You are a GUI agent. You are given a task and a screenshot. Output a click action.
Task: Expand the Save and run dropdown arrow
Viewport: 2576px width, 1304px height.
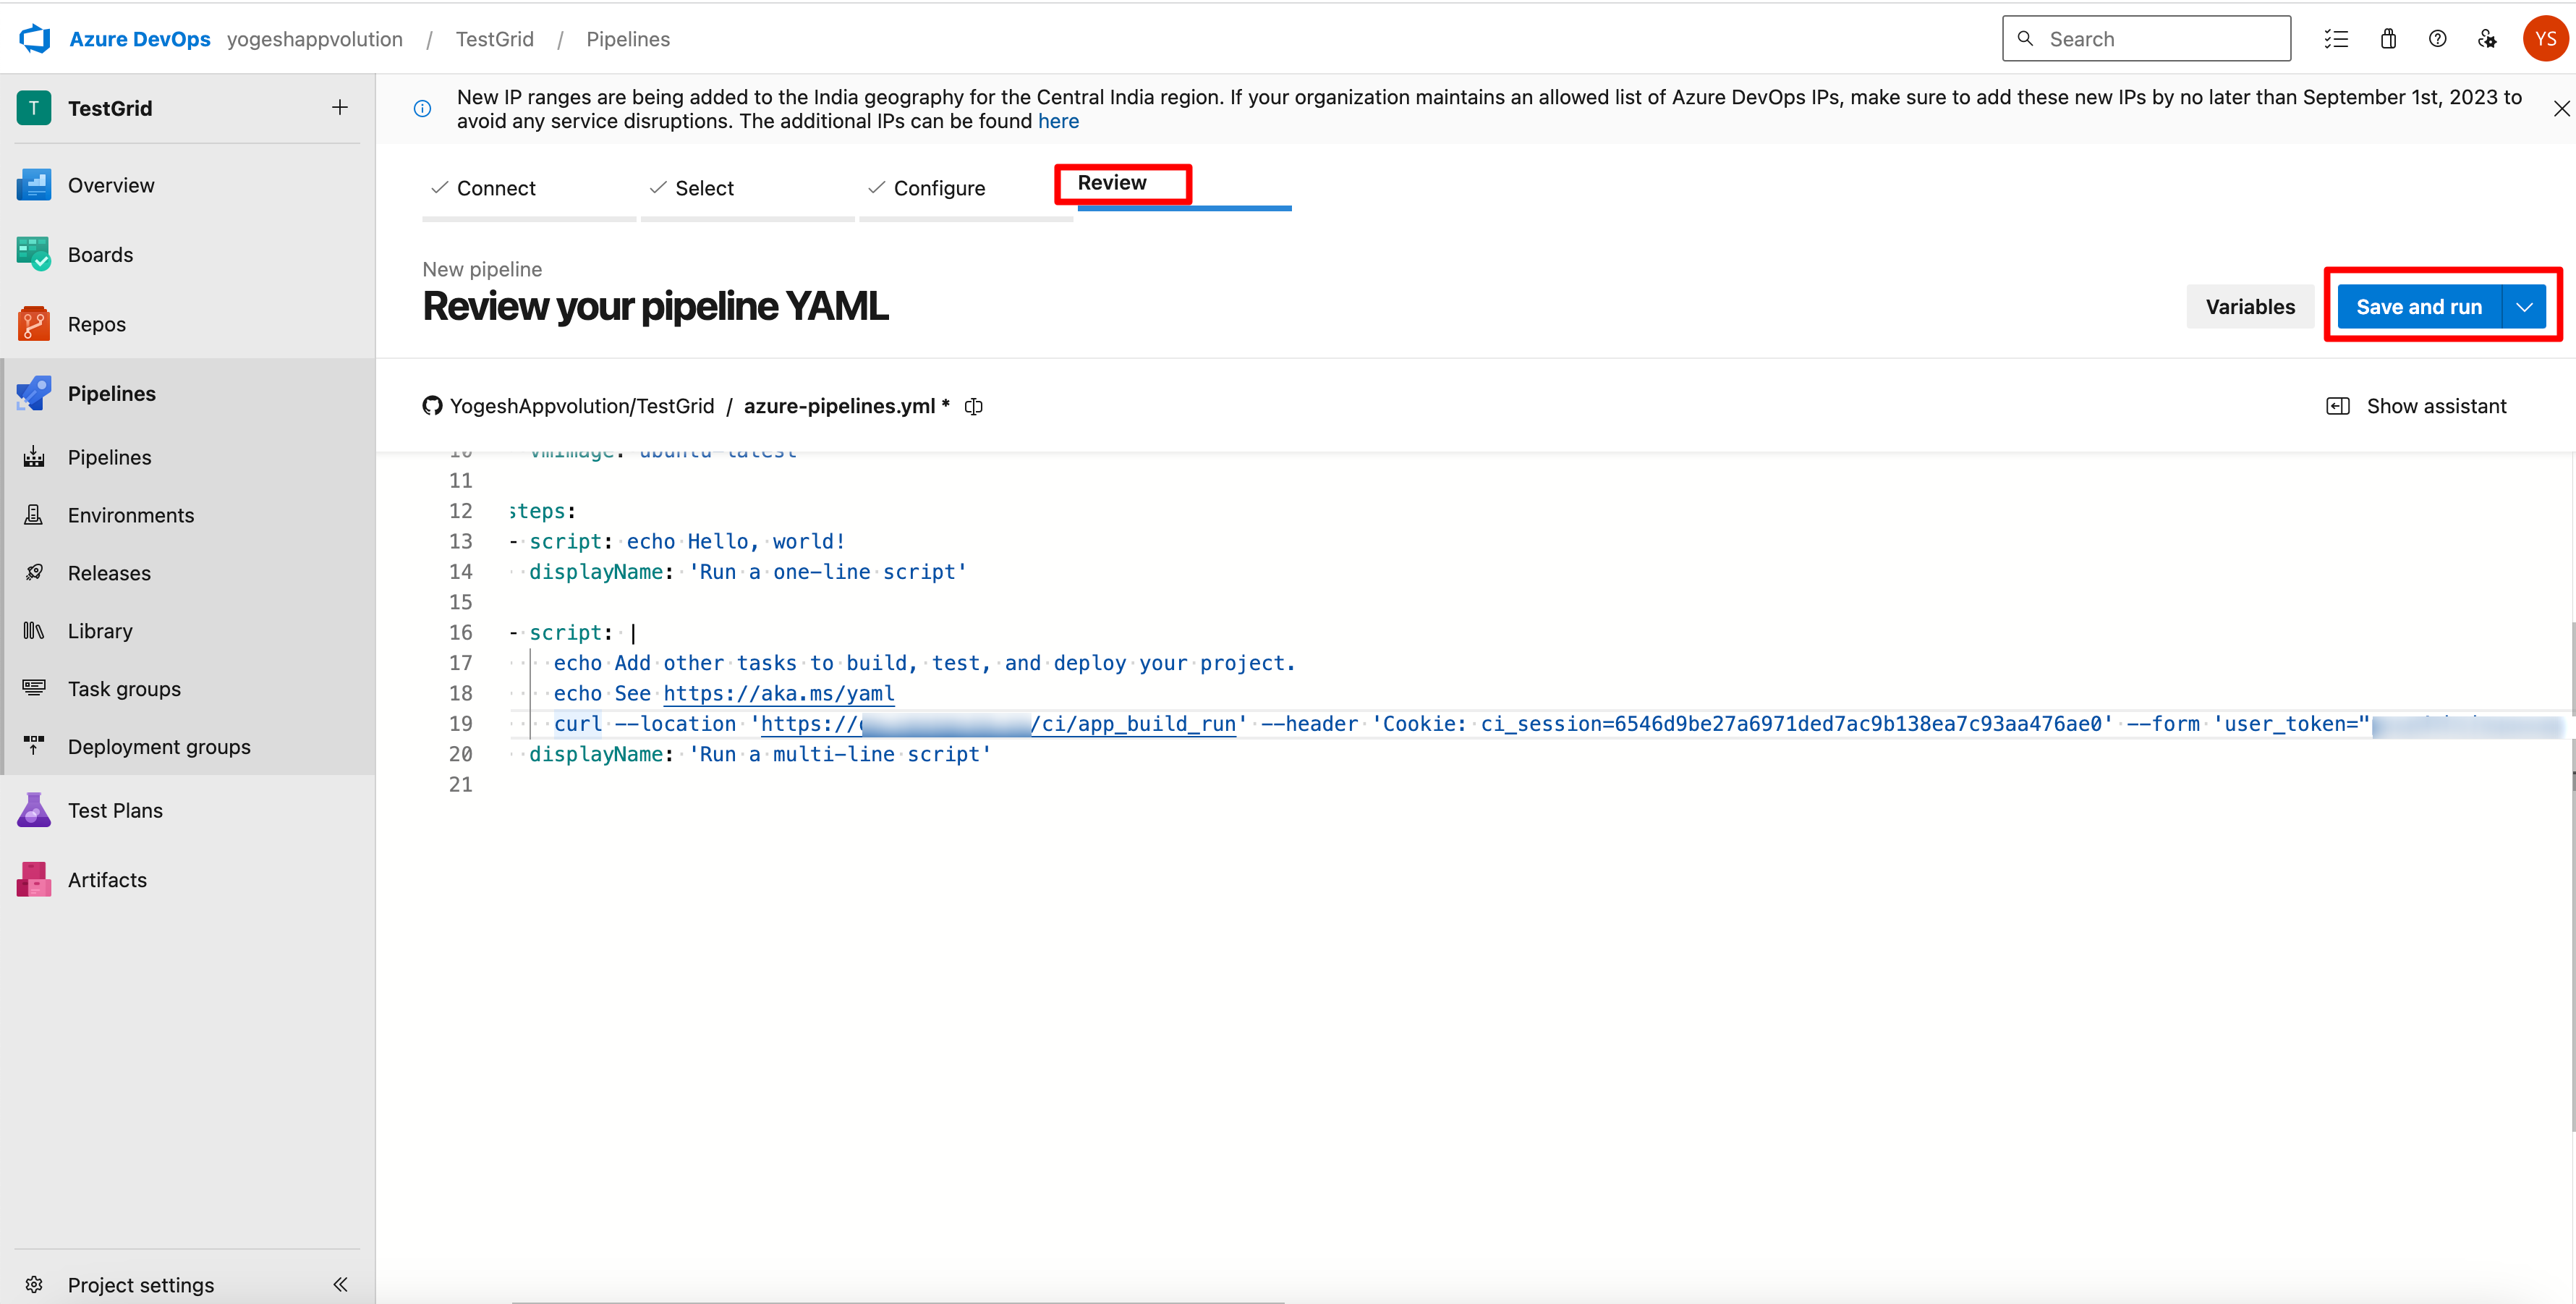pos(2524,307)
